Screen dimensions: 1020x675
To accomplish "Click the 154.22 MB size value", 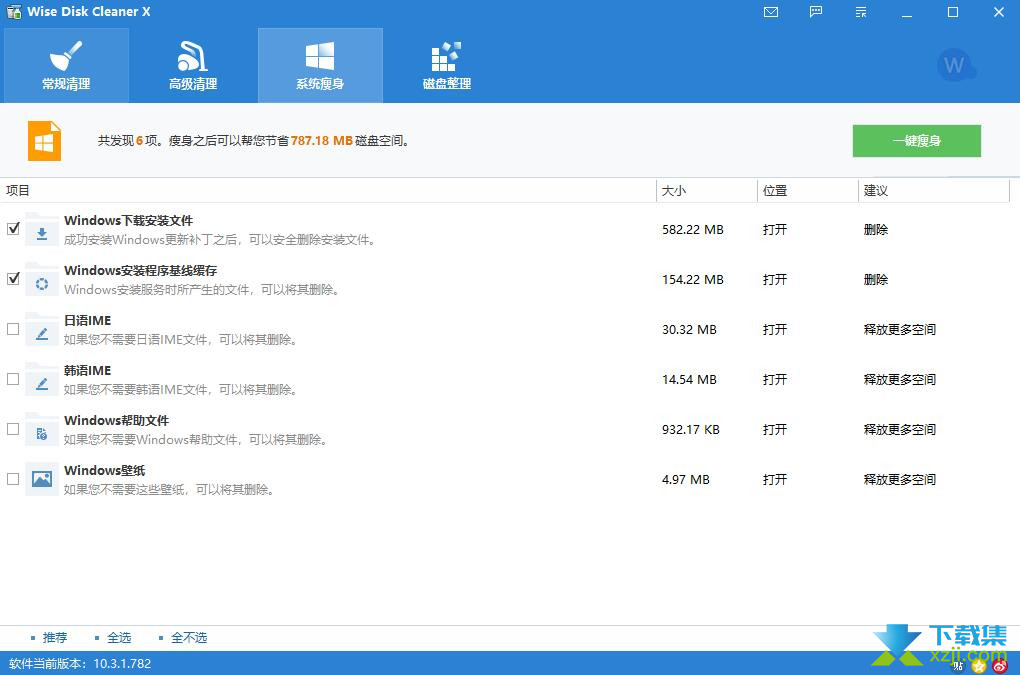I will click(x=693, y=280).
